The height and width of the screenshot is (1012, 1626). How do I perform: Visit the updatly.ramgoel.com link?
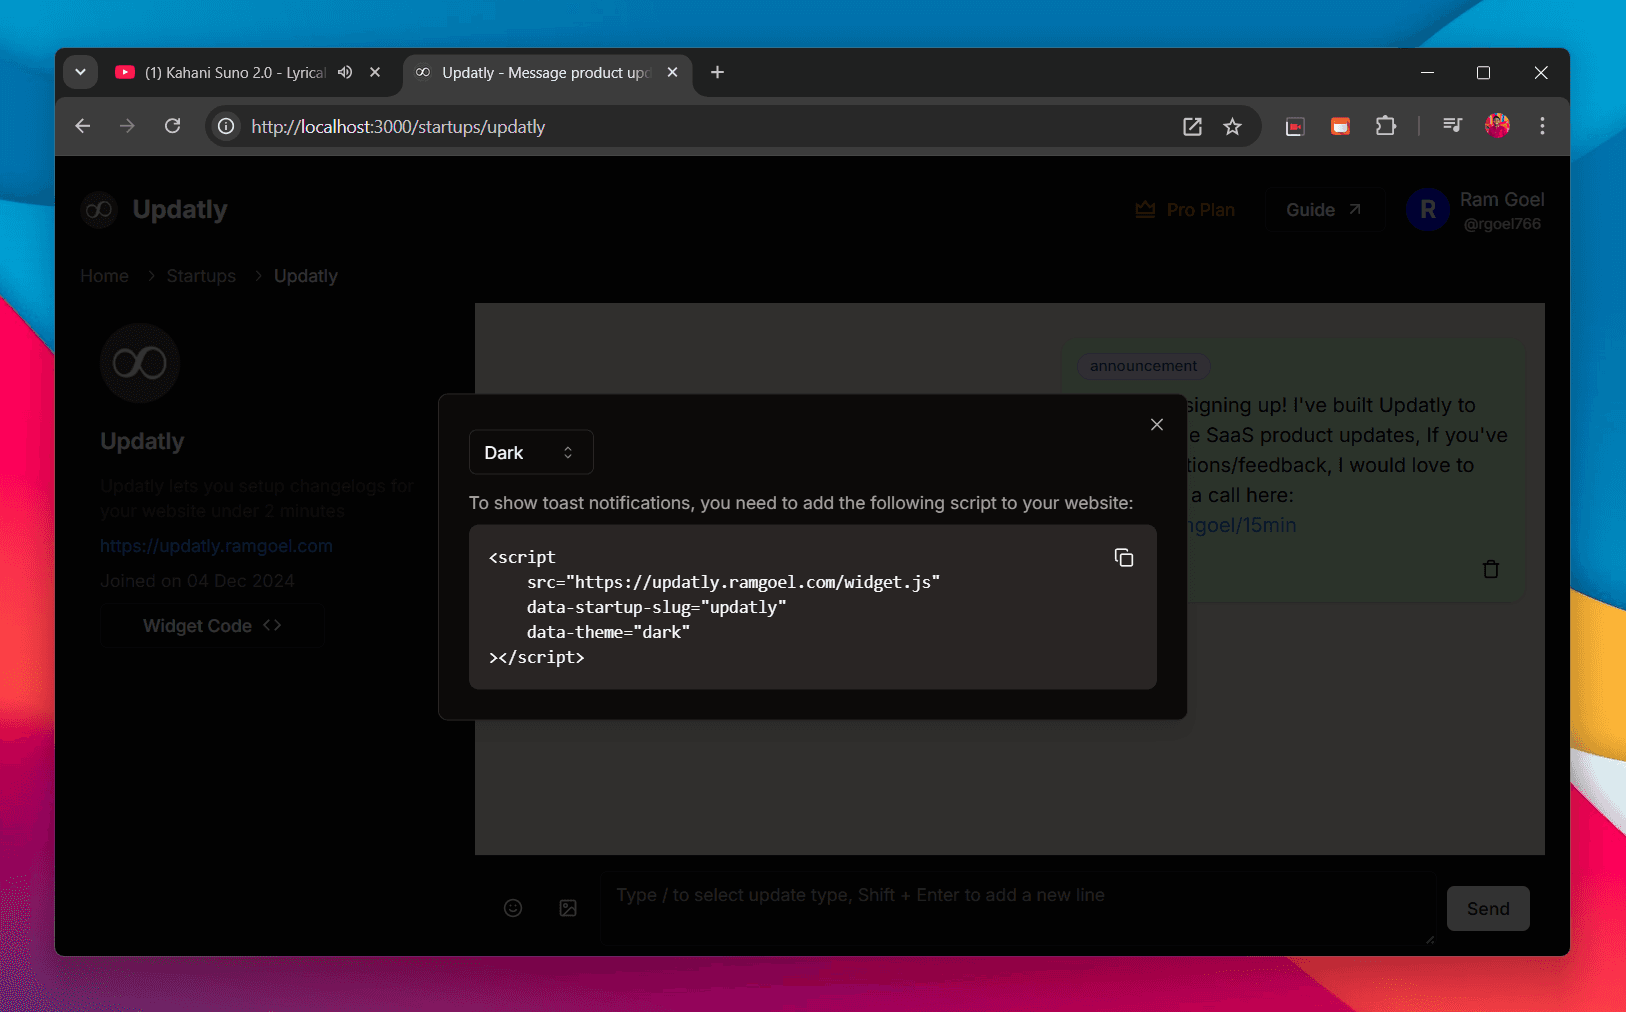[x=216, y=546]
